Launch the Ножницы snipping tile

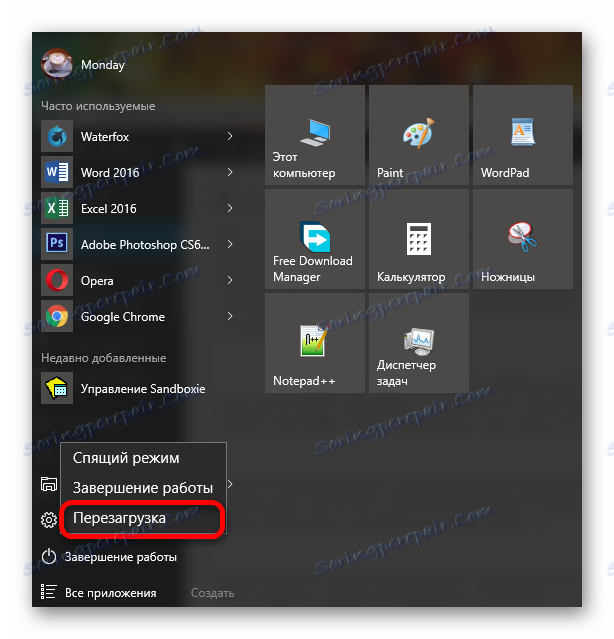pos(523,239)
